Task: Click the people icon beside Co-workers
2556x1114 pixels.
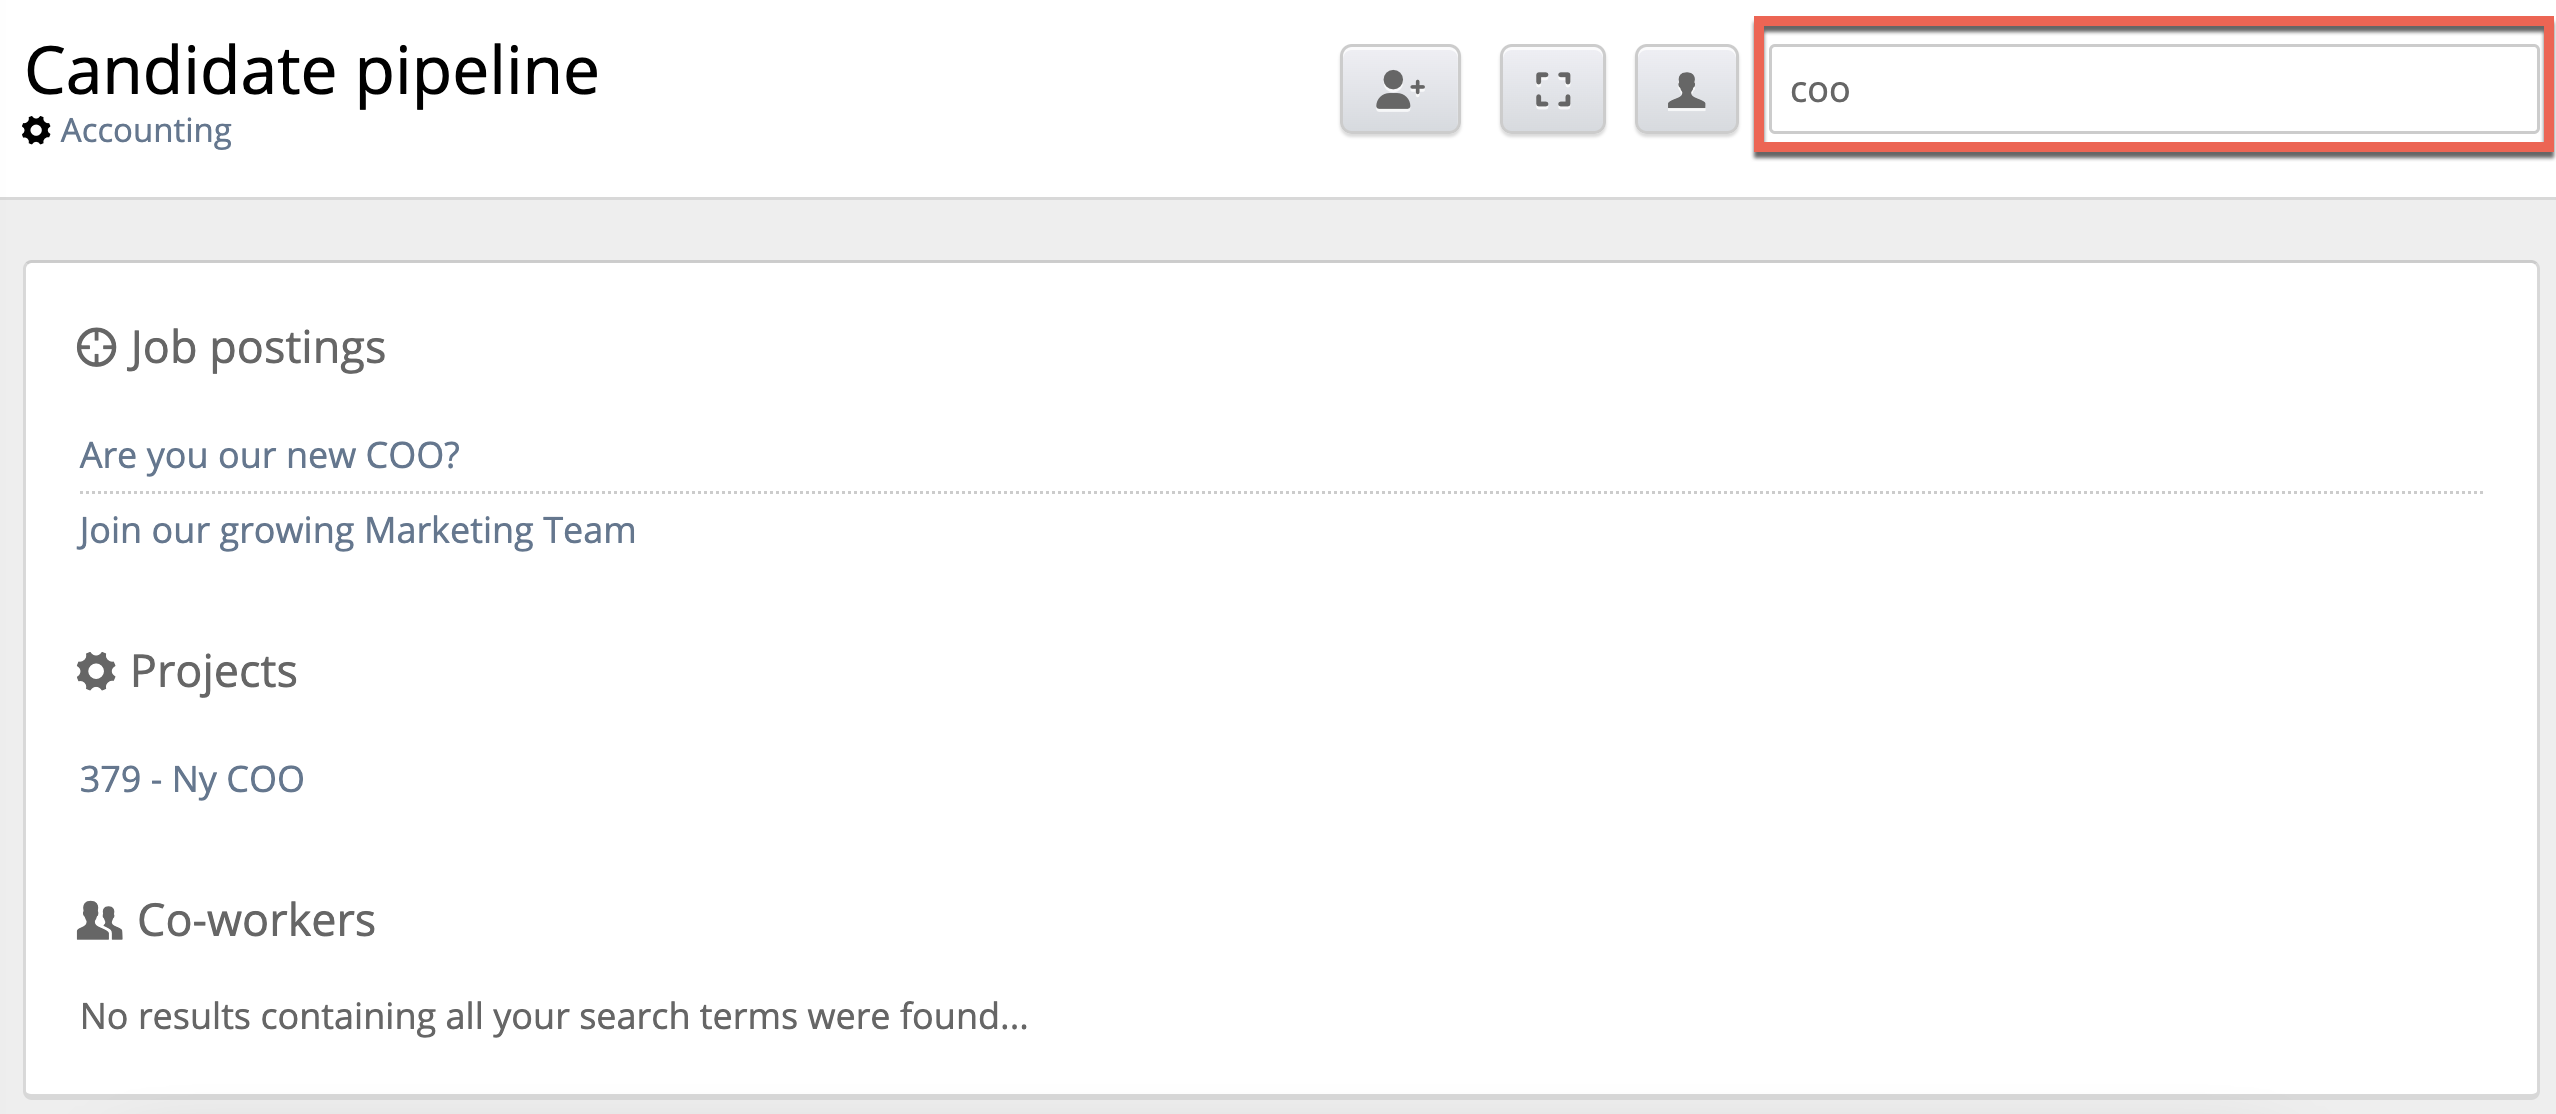Action: 99,921
